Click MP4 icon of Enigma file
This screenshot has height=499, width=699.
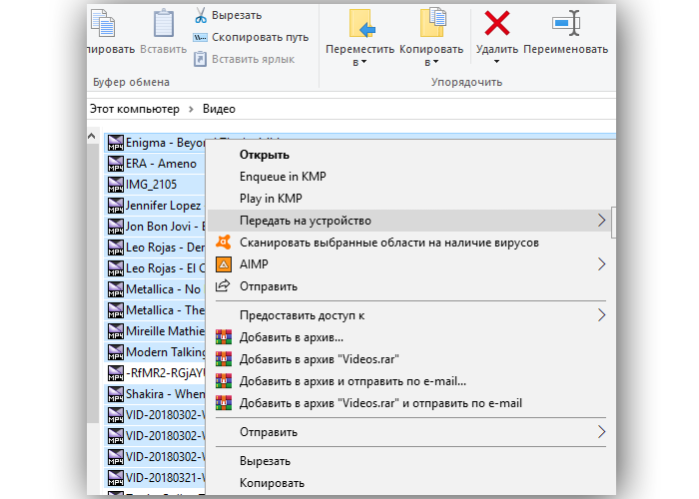pyautogui.click(x=116, y=143)
